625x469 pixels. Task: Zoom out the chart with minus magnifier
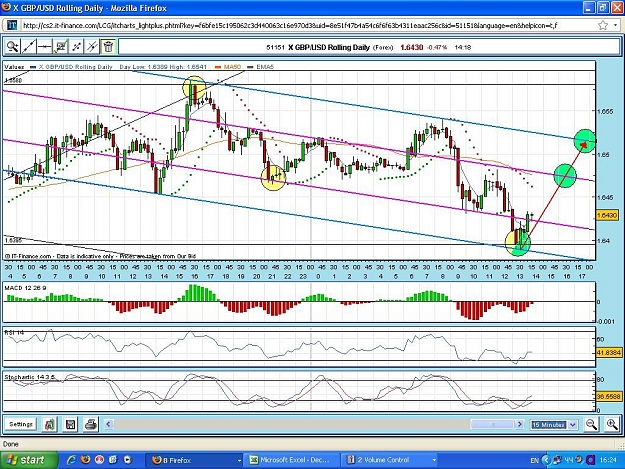591,424
